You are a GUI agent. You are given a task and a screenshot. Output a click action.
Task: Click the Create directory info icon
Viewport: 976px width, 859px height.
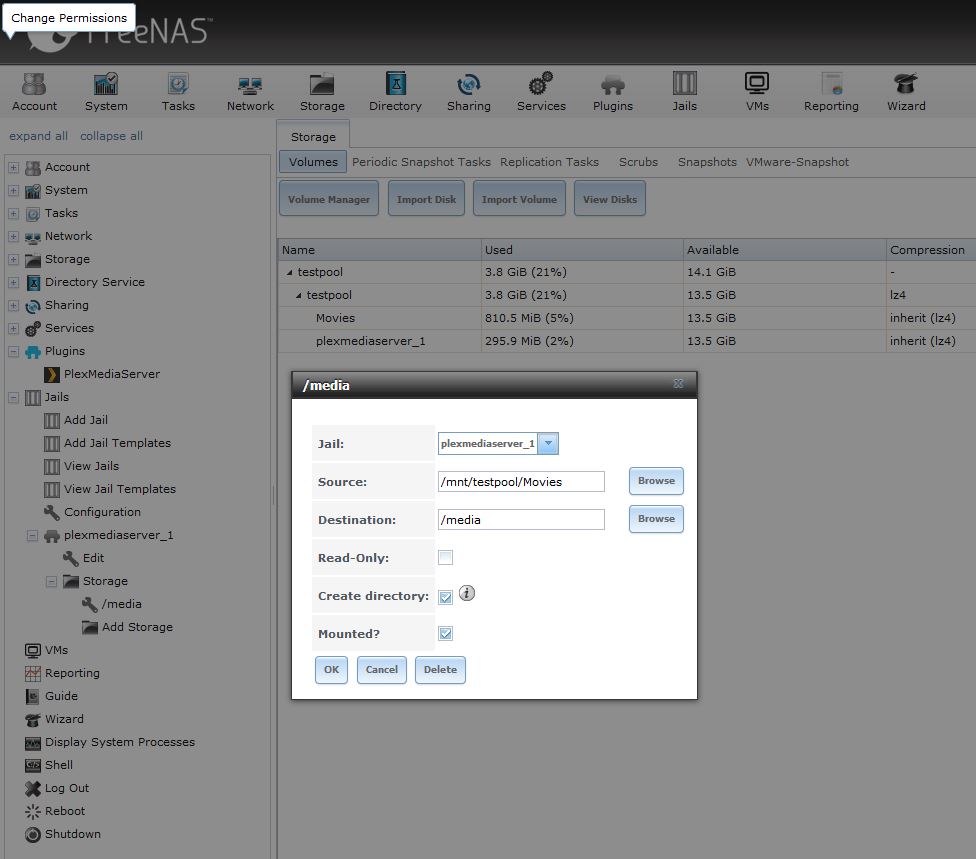[x=467, y=593]
